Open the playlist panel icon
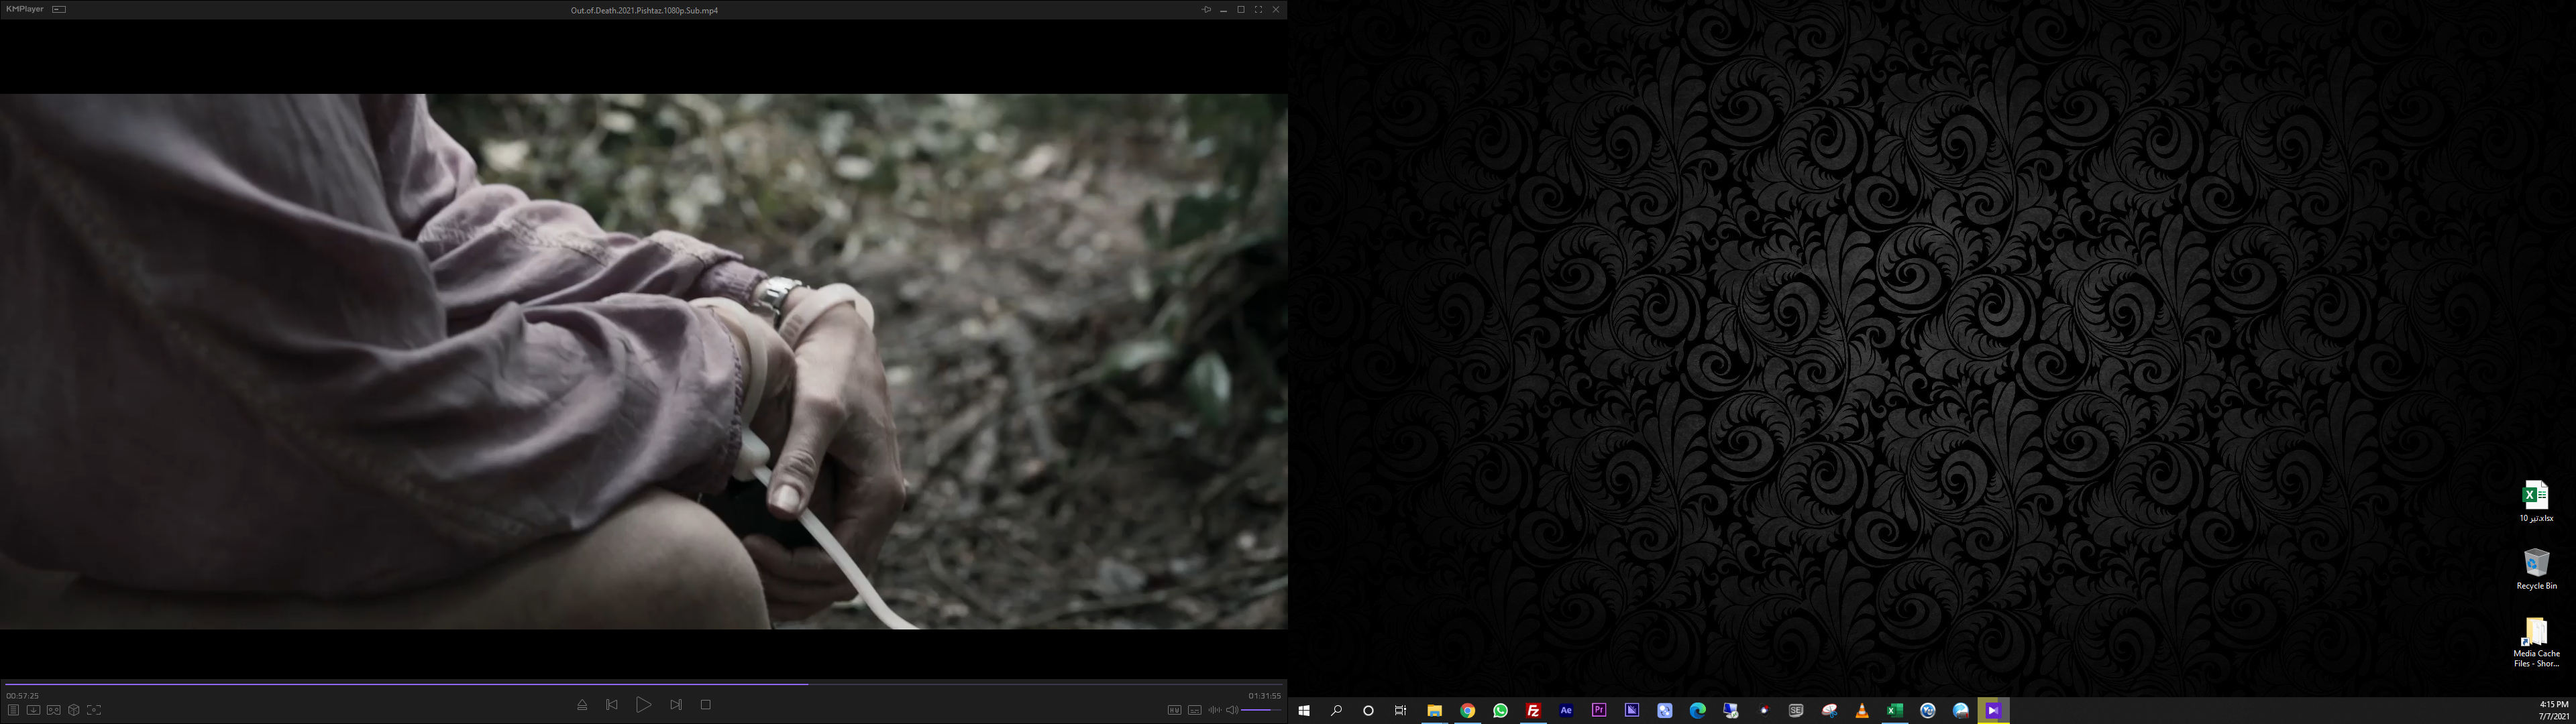 [13, 710]
